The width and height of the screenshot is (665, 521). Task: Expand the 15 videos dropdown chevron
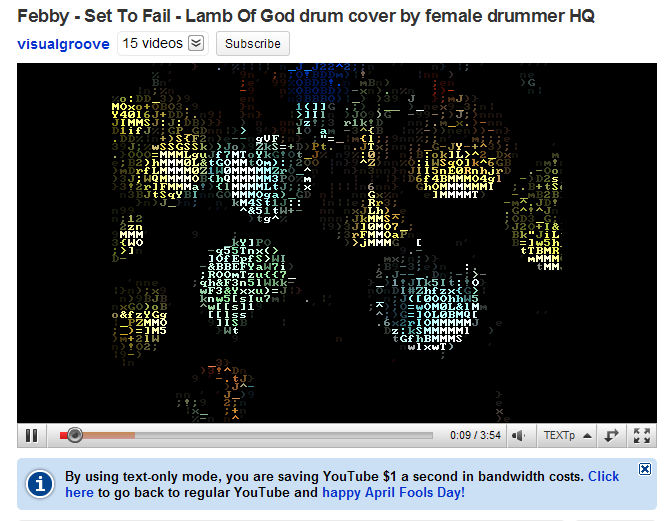pyautogui.click(x=196, y=43)
